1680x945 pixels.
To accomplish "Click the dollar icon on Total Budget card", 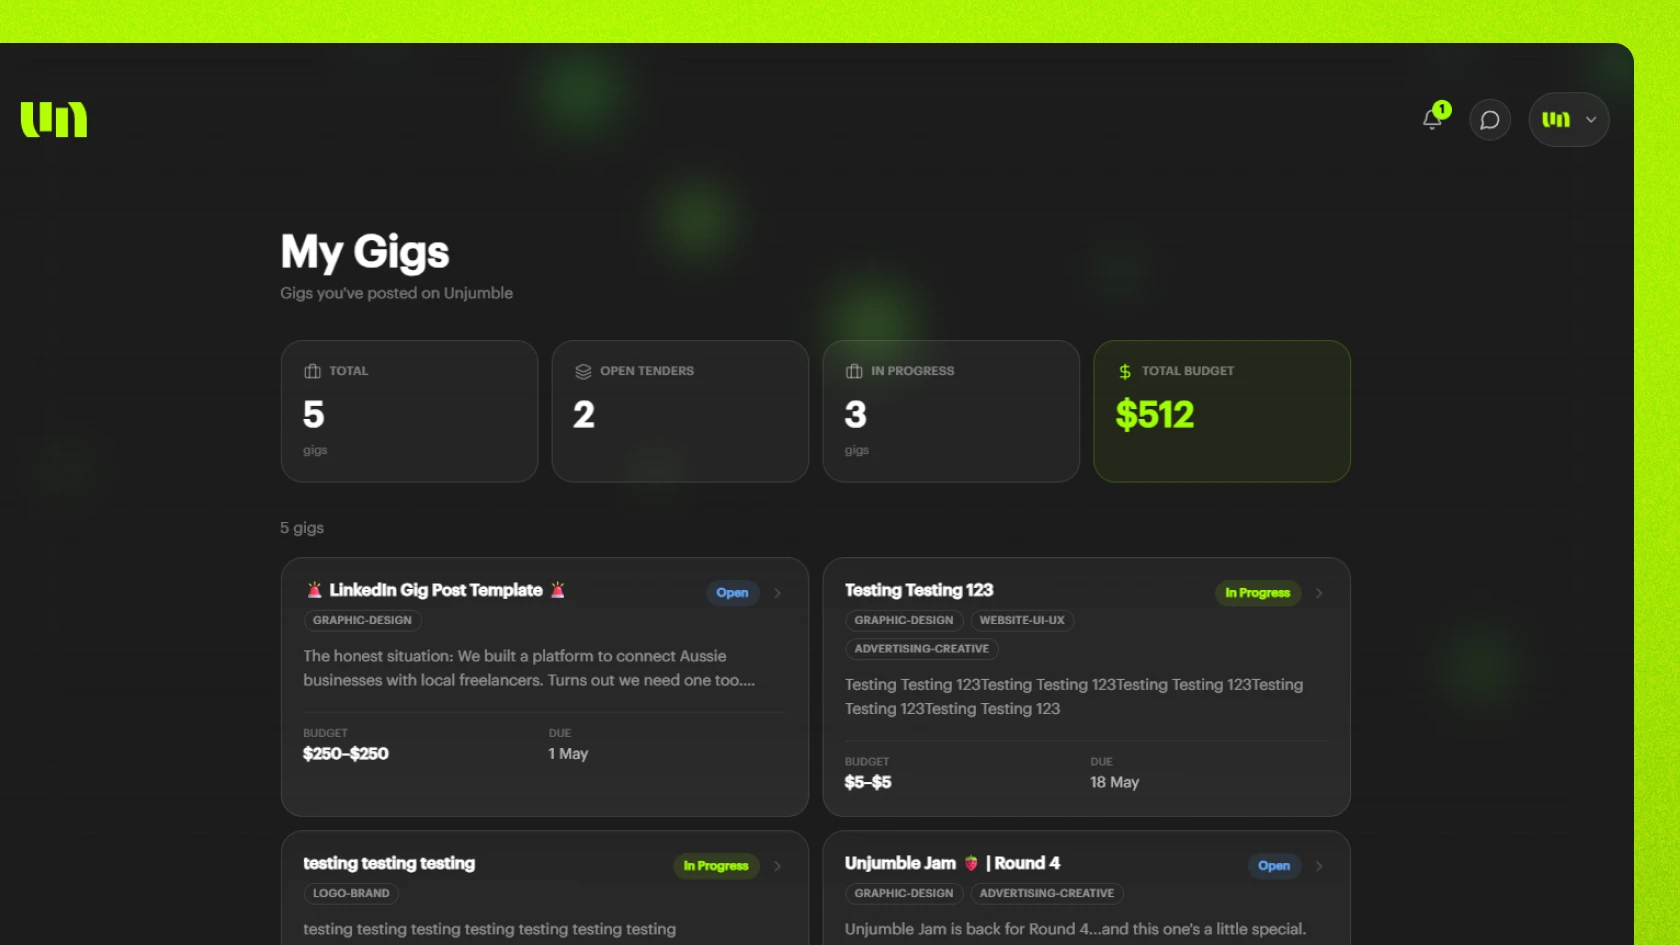I will coord(1124,370).
